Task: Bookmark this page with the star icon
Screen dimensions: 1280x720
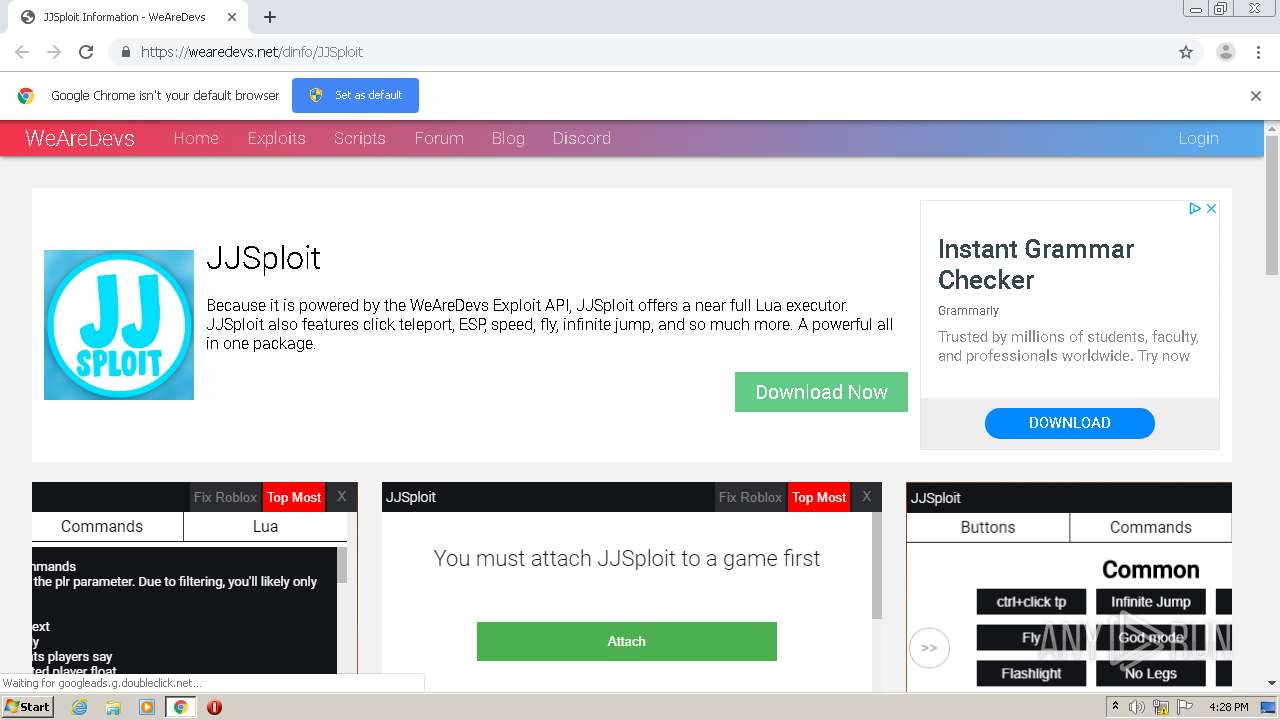Action: click(x=1186, y=52)
